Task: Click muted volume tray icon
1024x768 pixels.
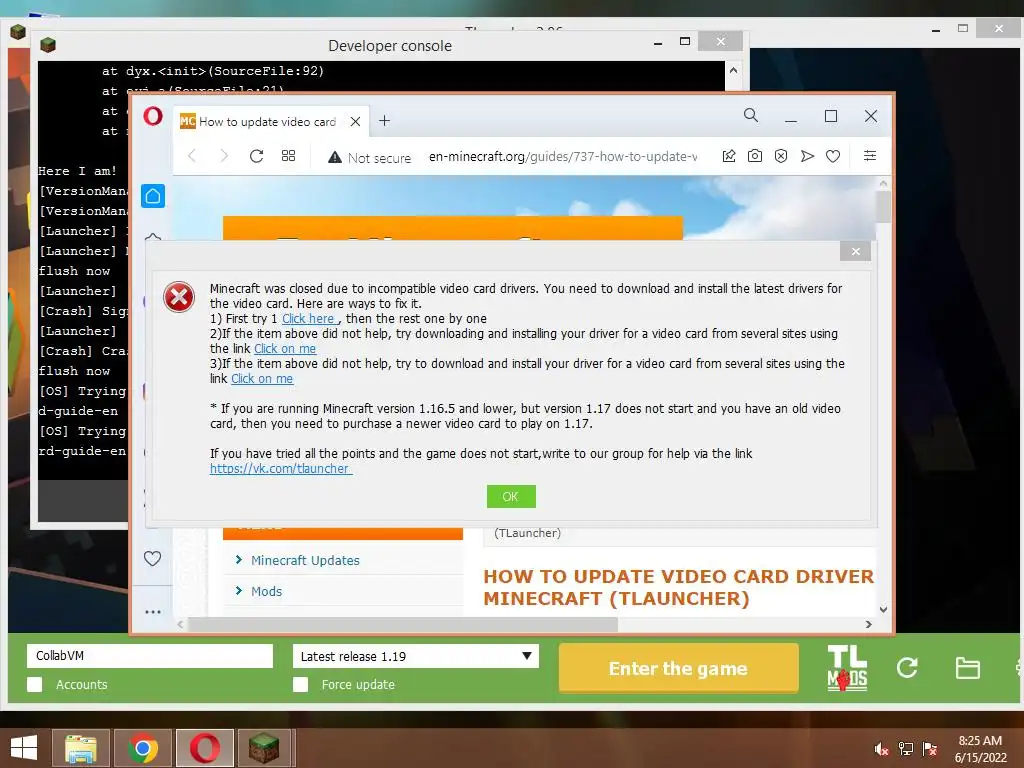Action: (882, 749)
